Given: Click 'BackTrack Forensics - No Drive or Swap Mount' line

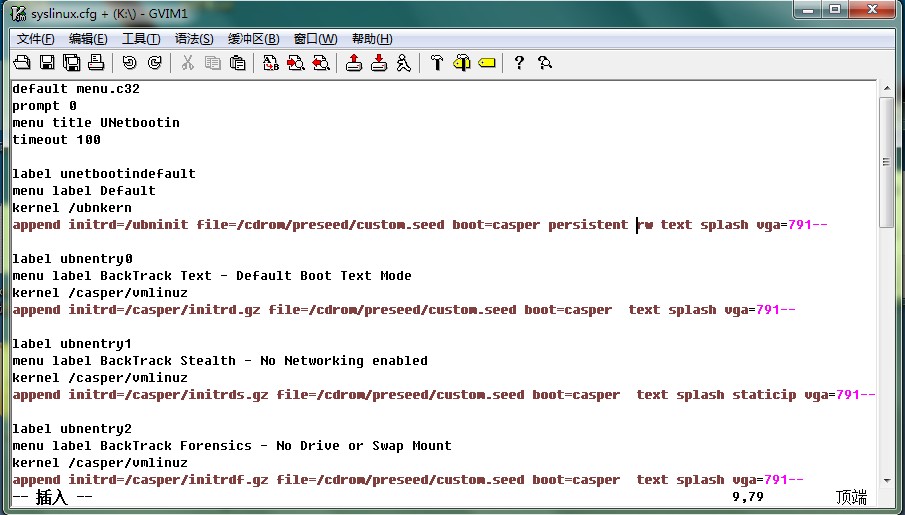Looking at the screenshot, I should coord(276,445).
